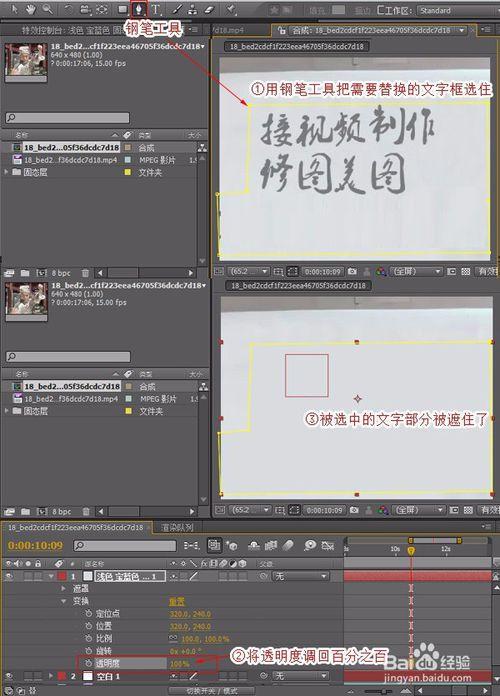
Task: Open the composition name dropdown in viewer tab
Action: (x=462, y=30)
